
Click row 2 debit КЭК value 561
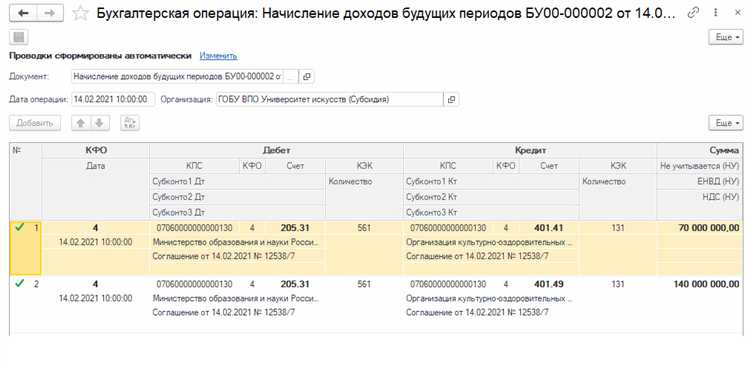coord(364,284)
